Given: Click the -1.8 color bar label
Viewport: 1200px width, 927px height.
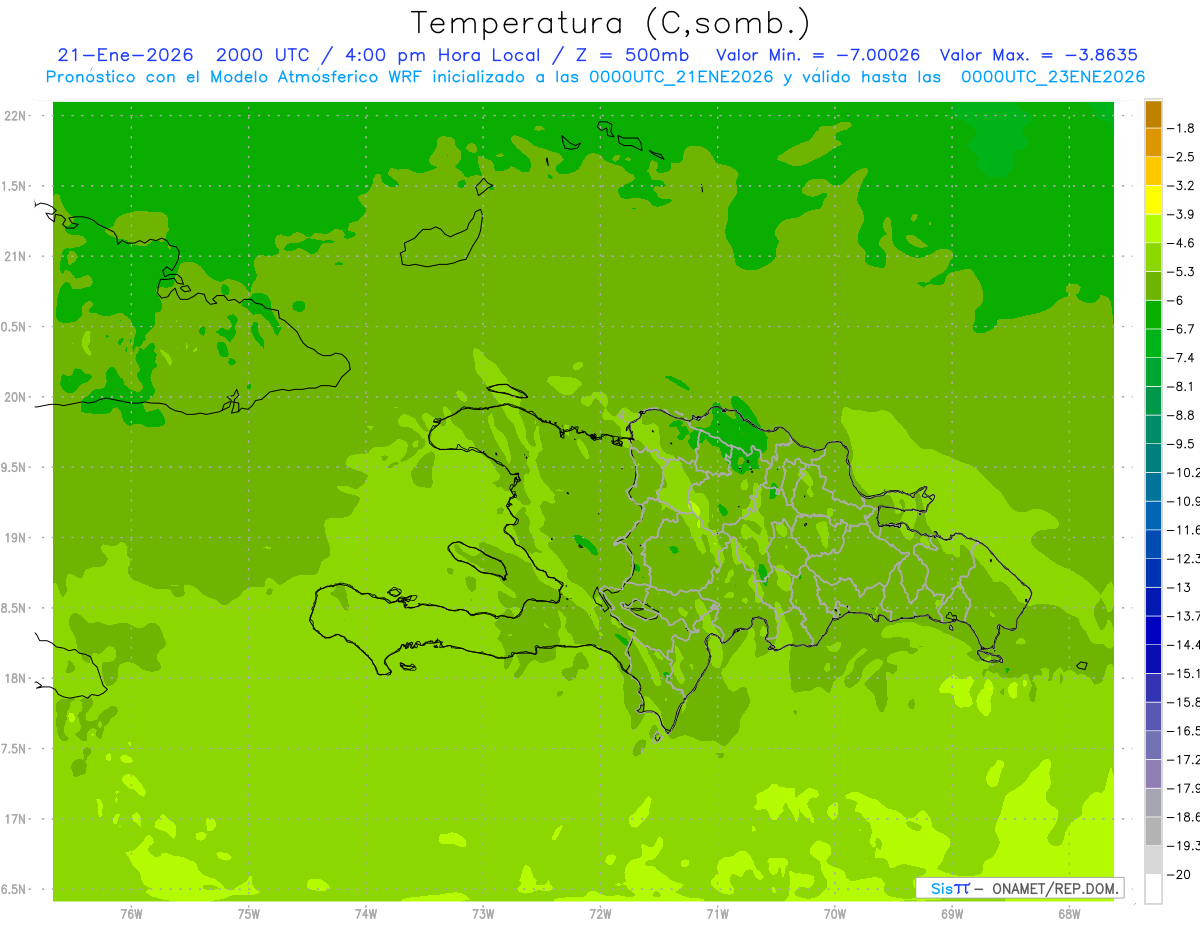Looking at the screenshot, I should point(1181,128).
